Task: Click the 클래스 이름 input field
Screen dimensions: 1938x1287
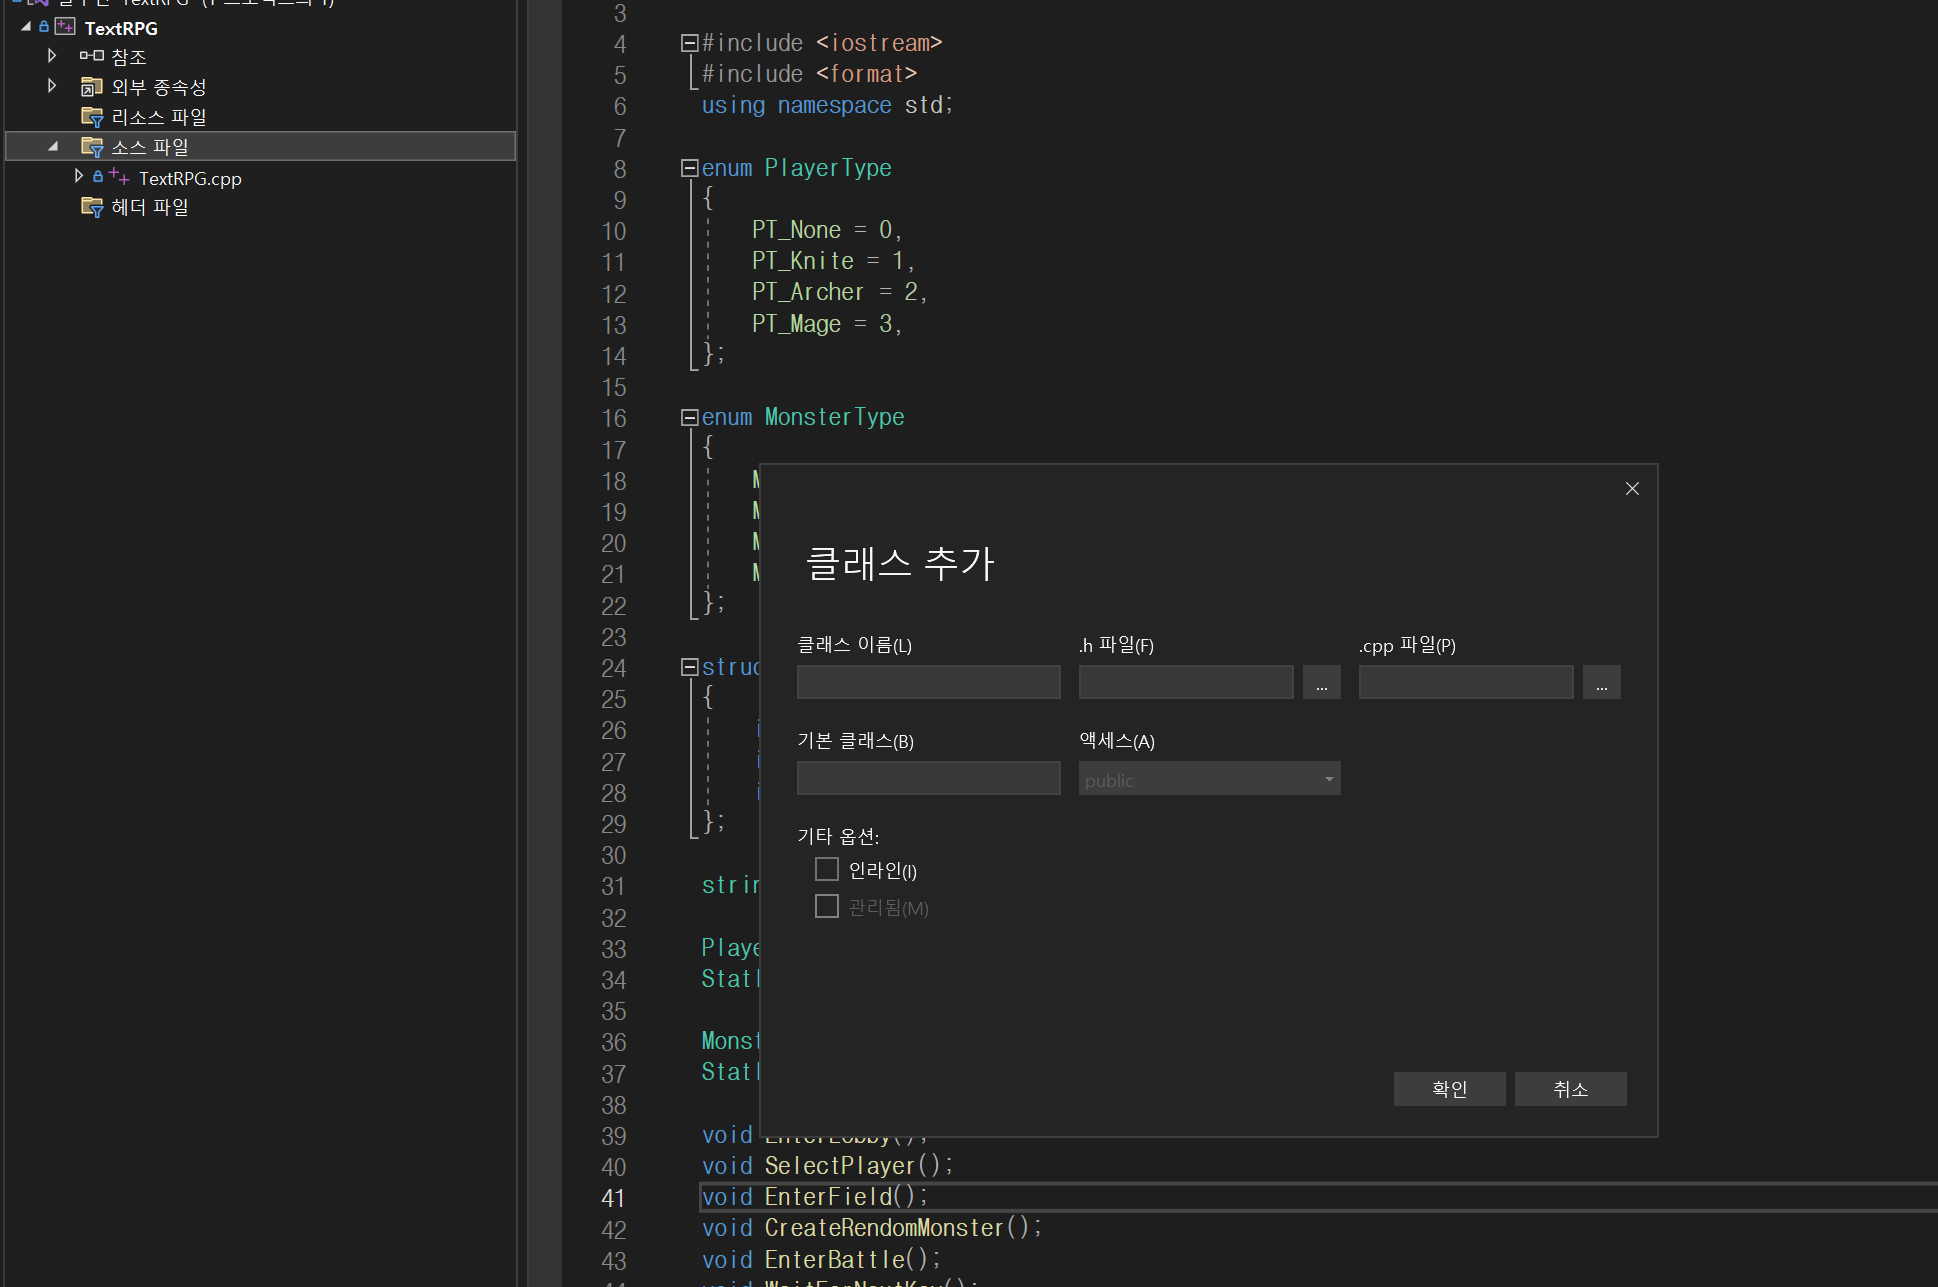Action: pos(928,683)
